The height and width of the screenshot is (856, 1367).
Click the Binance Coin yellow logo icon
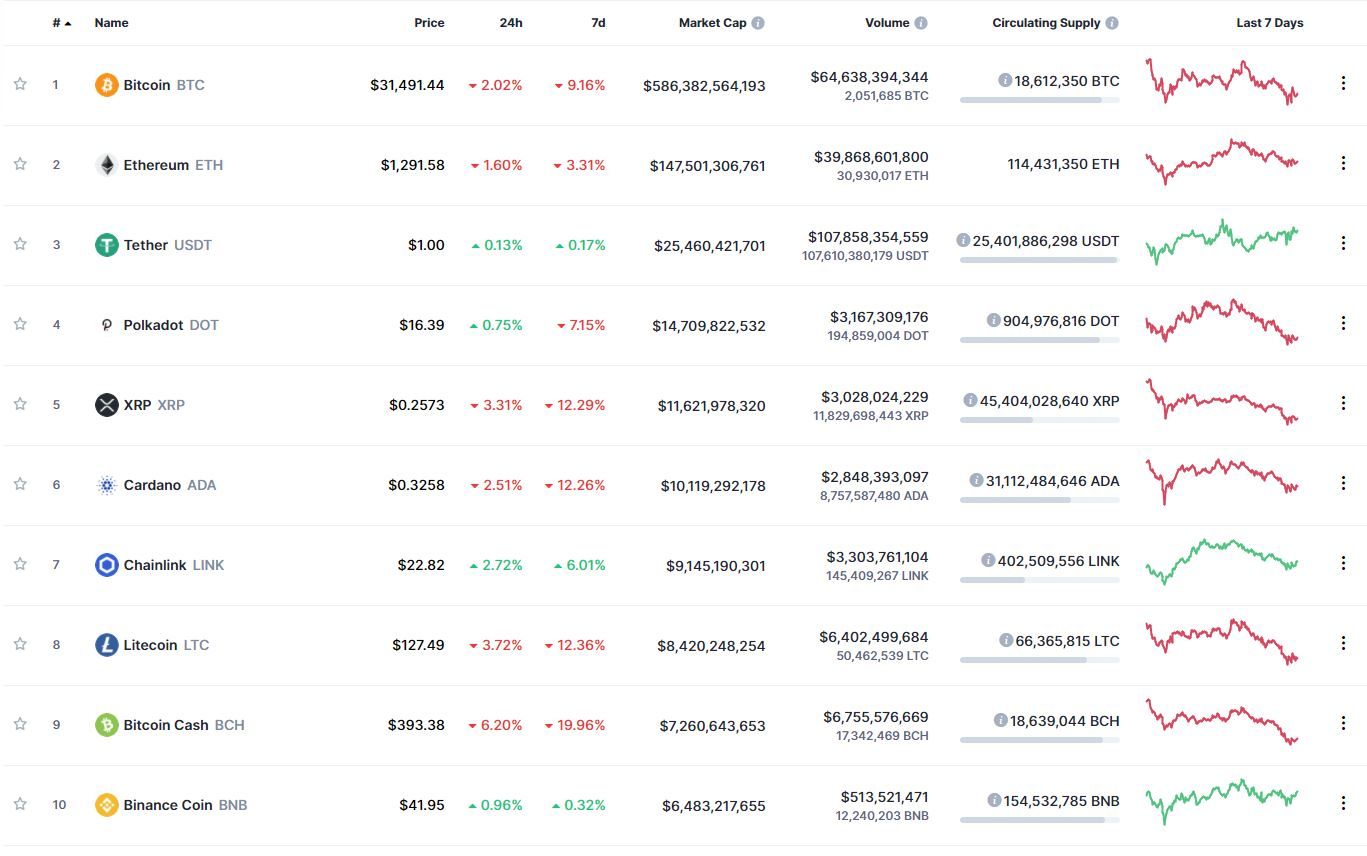point(106,805)
